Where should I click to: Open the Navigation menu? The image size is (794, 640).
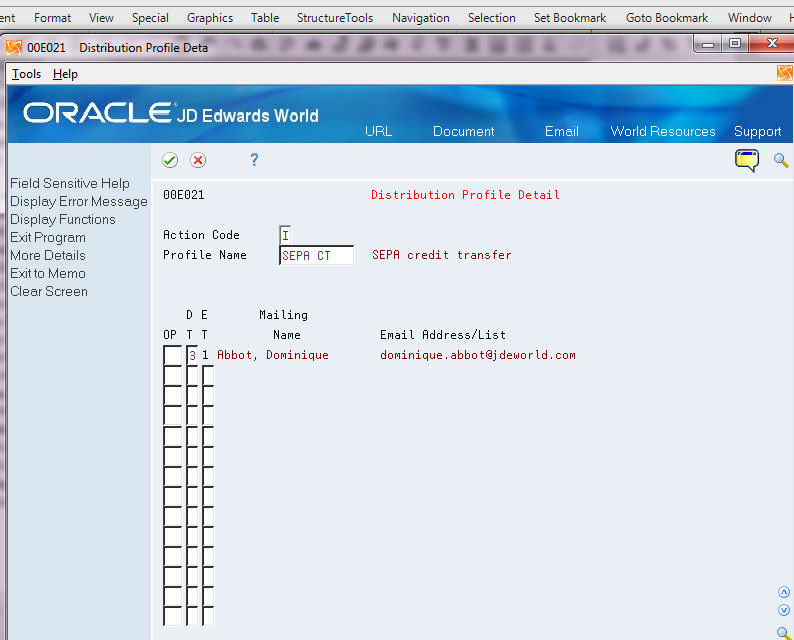coord(421,18)
